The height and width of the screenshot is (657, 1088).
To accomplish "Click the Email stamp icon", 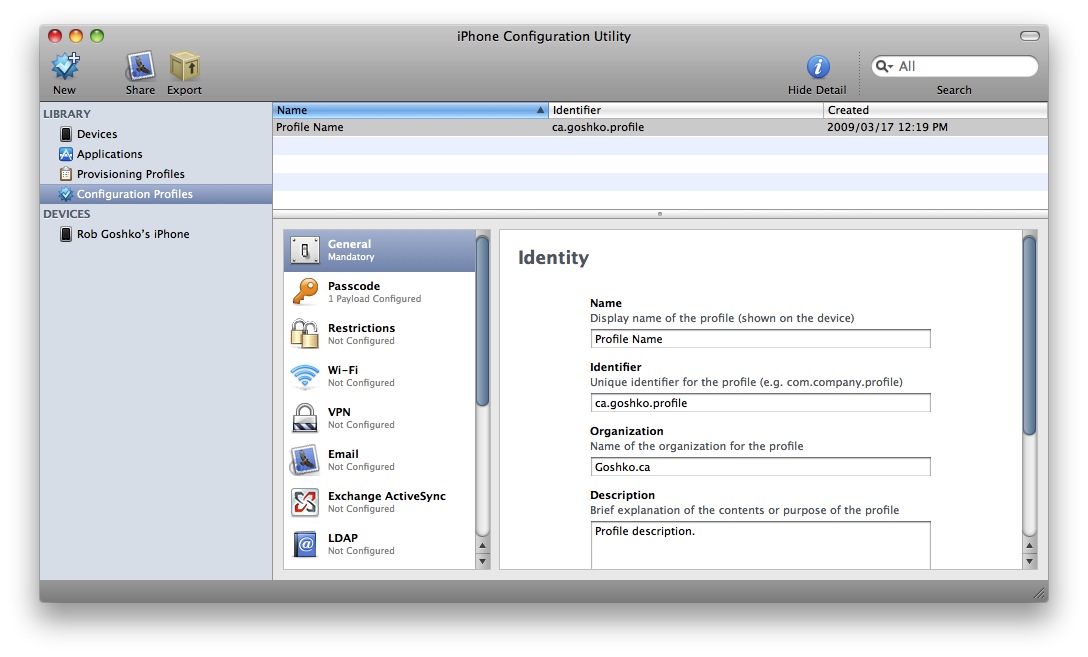I will [305, 460].
